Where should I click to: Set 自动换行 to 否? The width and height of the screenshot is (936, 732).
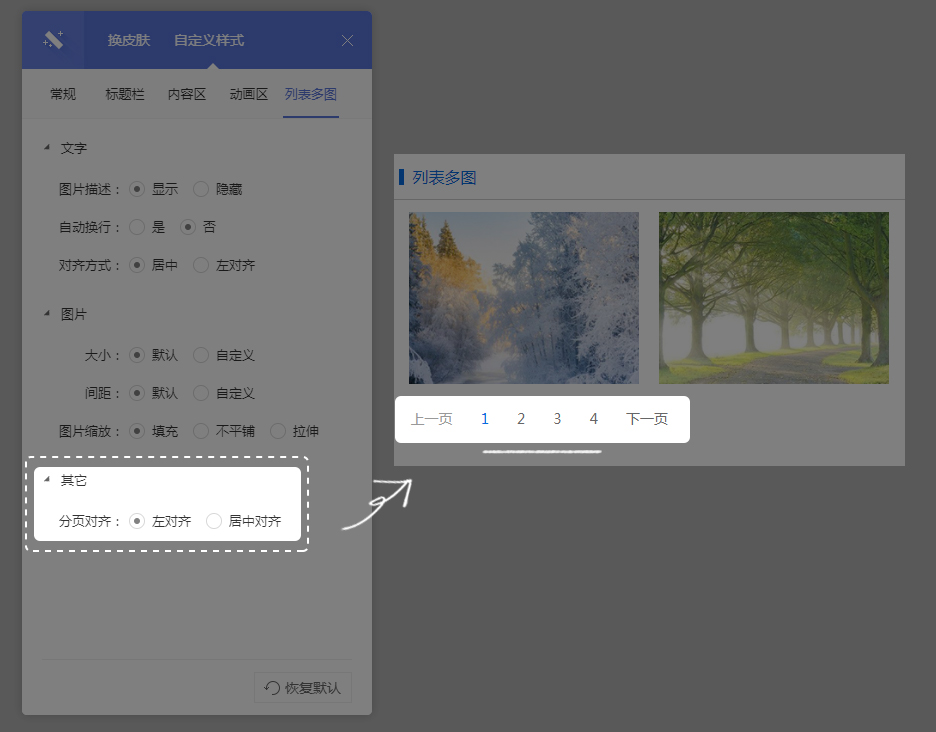pos(188,227)
